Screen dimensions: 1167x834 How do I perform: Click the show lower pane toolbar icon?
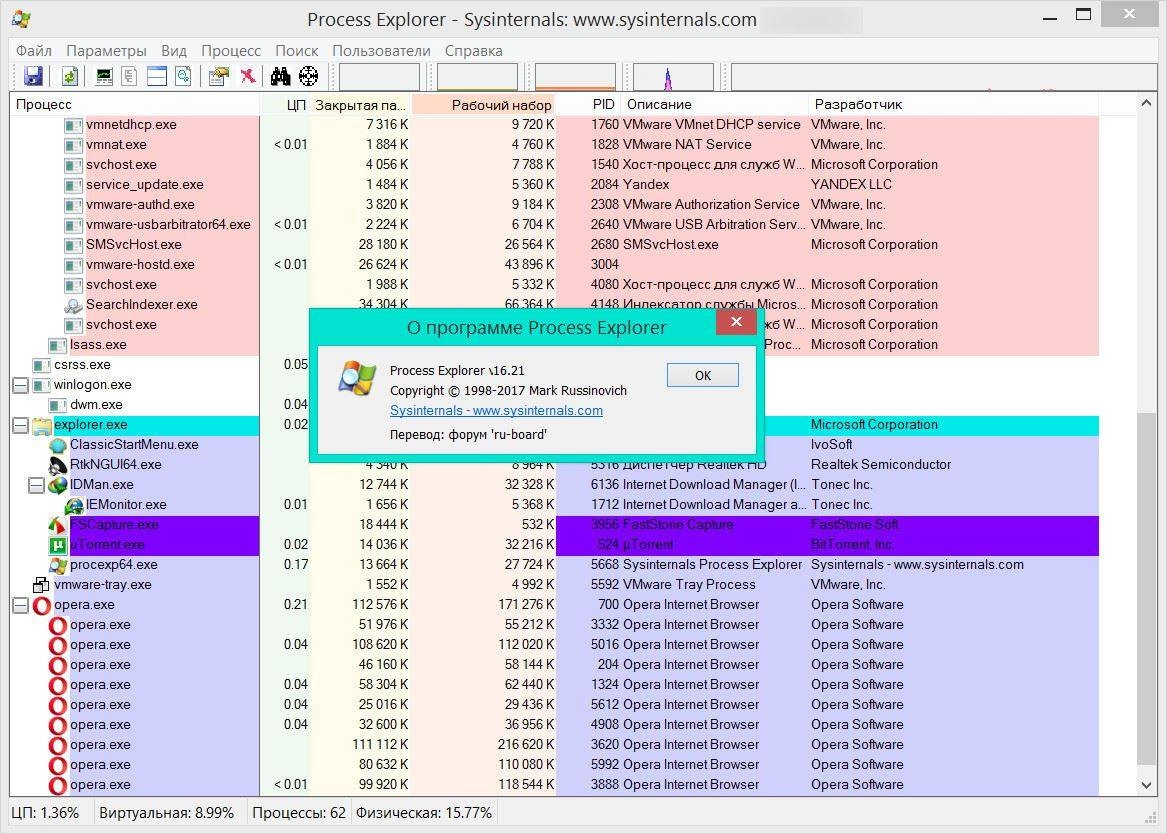(156, 76)
